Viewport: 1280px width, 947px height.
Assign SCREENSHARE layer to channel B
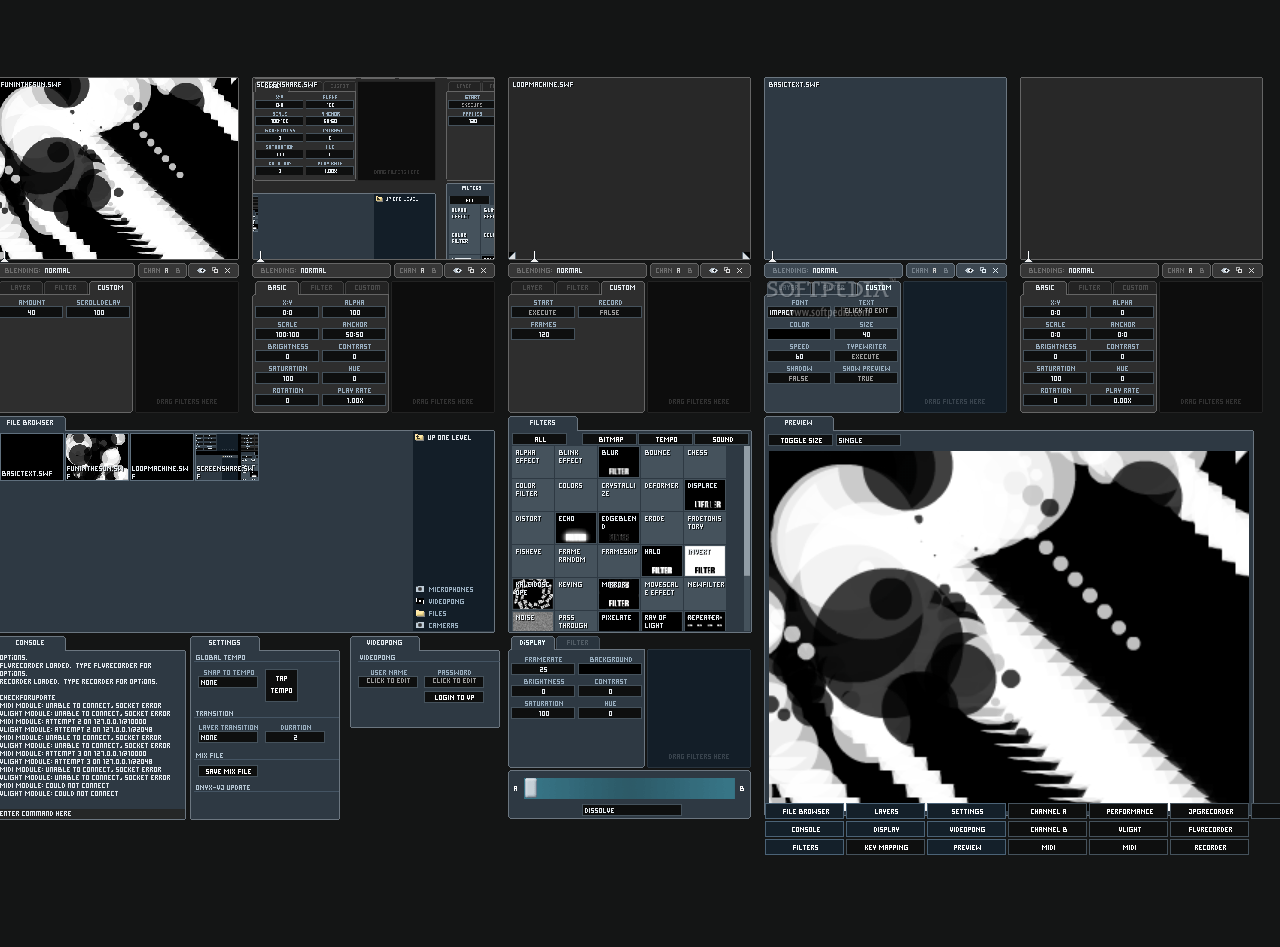[434, 270]
